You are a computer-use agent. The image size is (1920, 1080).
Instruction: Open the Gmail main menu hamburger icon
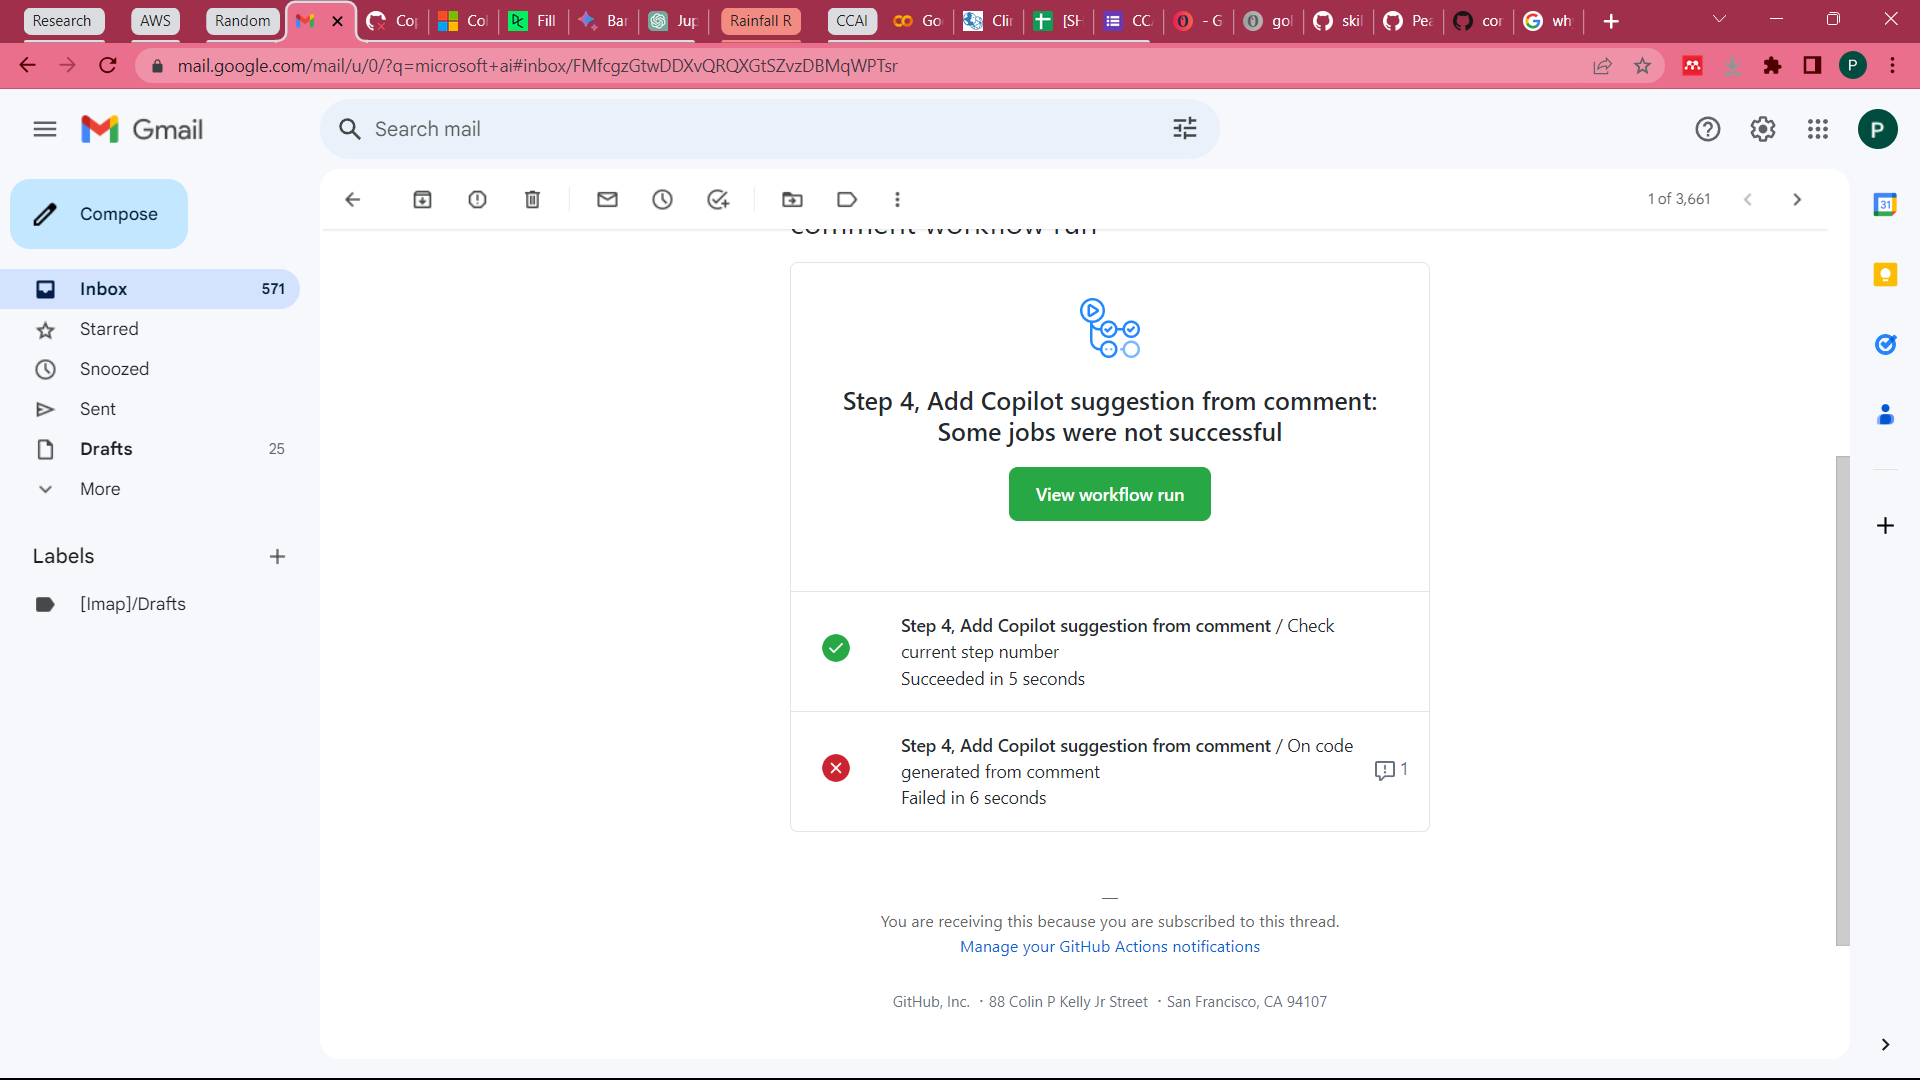[x=45, y=129]
